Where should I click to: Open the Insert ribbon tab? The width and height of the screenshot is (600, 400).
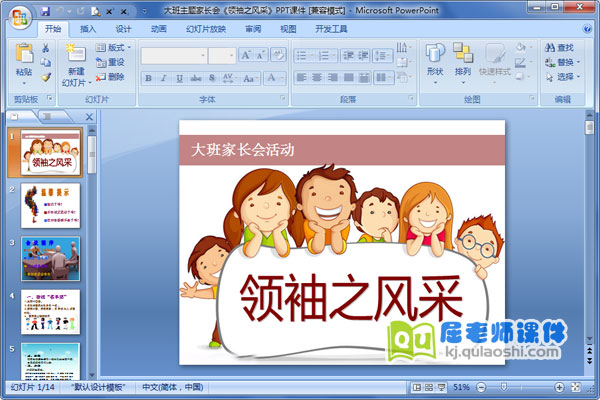89,29
